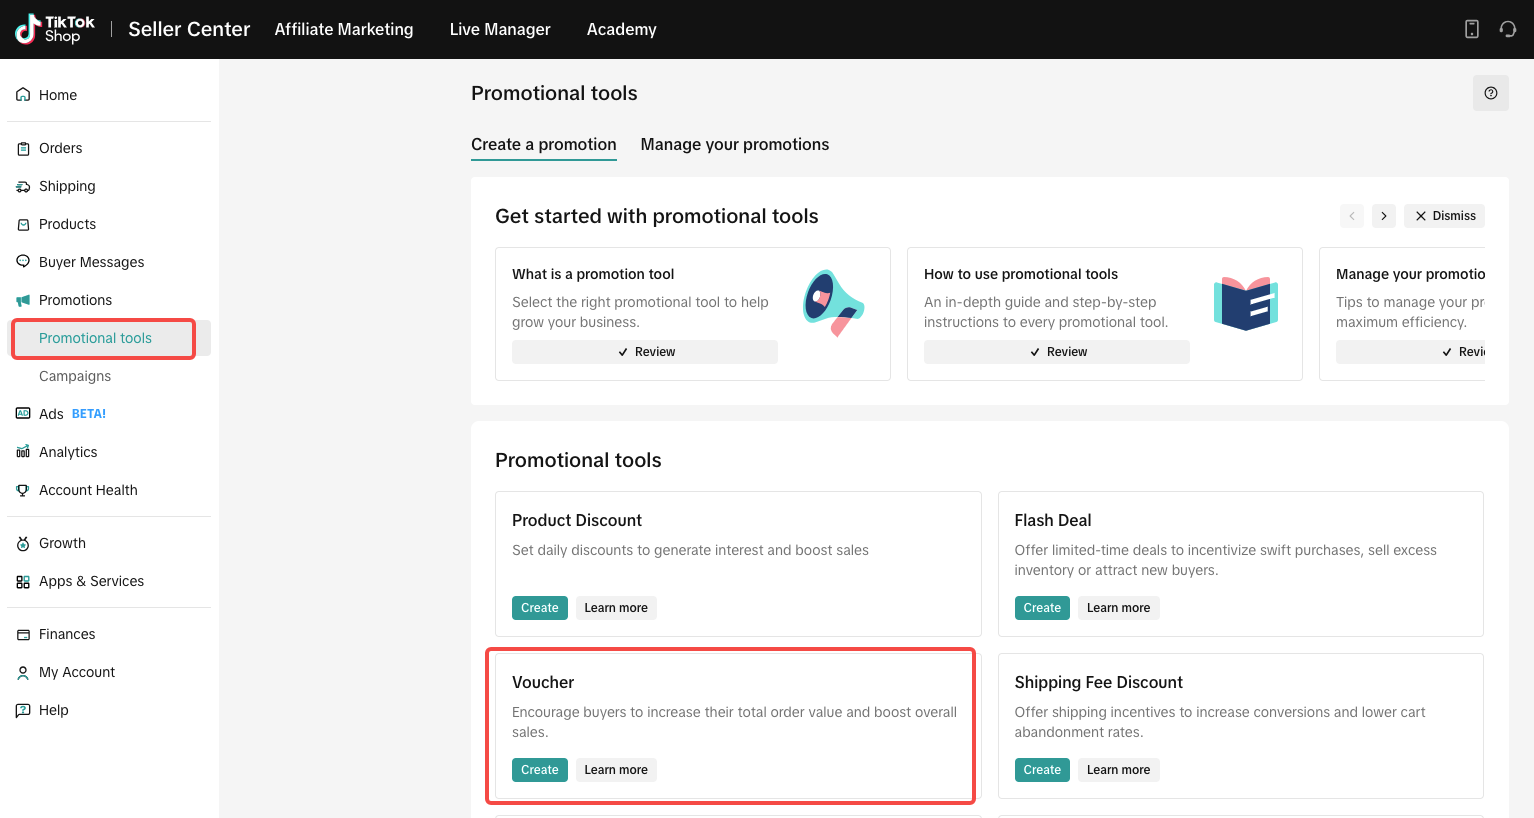Go to next guide card with right chevron
The image size is (1534, 818).
pyautogui.click(x=1383, y=216)
